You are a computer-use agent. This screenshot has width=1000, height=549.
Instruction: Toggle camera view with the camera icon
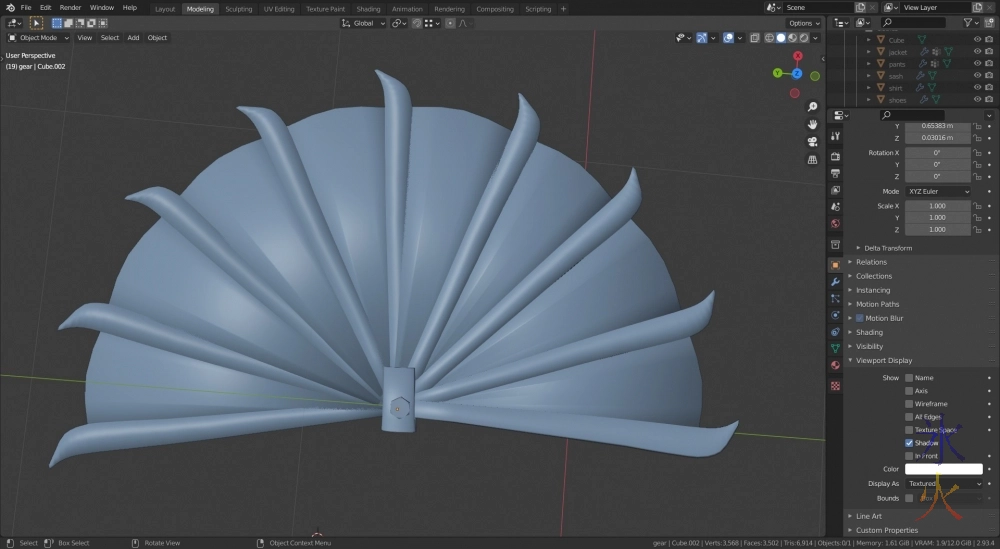click(813, 141)
